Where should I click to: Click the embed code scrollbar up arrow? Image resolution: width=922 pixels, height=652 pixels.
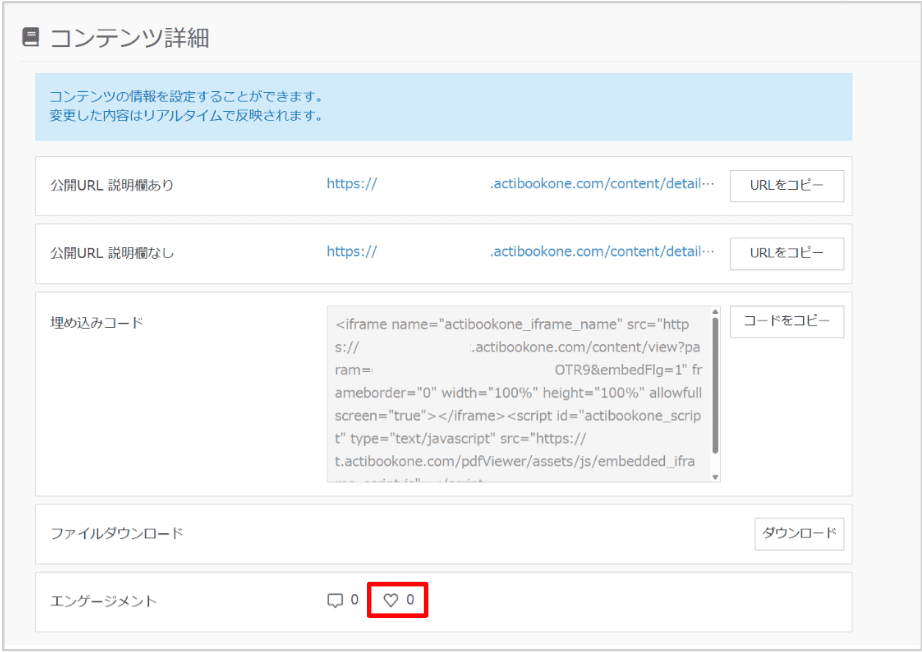(715, 313)
